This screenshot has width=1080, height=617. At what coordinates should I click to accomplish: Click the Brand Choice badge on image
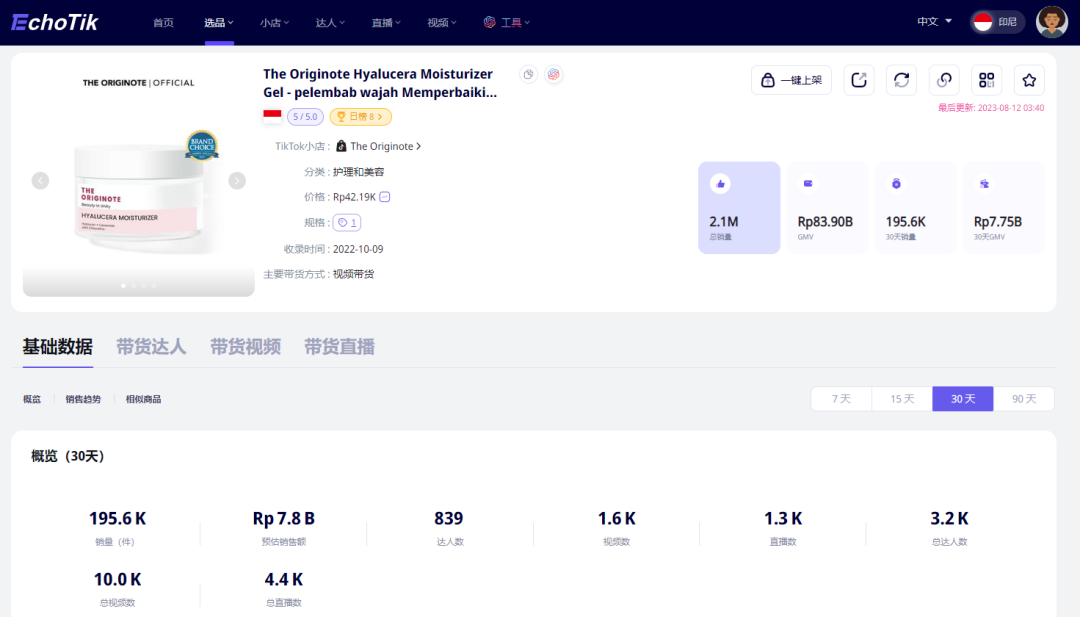coord(202,145)
